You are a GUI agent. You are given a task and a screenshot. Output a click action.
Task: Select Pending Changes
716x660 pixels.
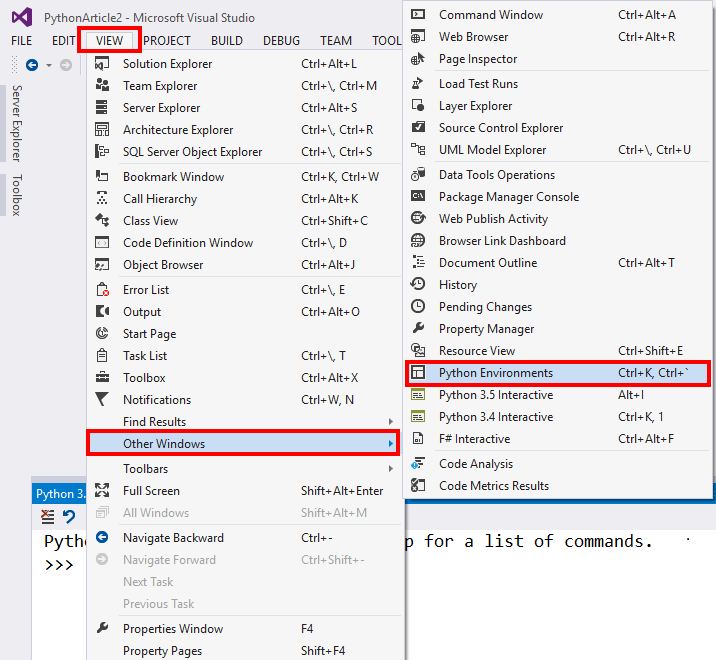click(x=557, y=306)
